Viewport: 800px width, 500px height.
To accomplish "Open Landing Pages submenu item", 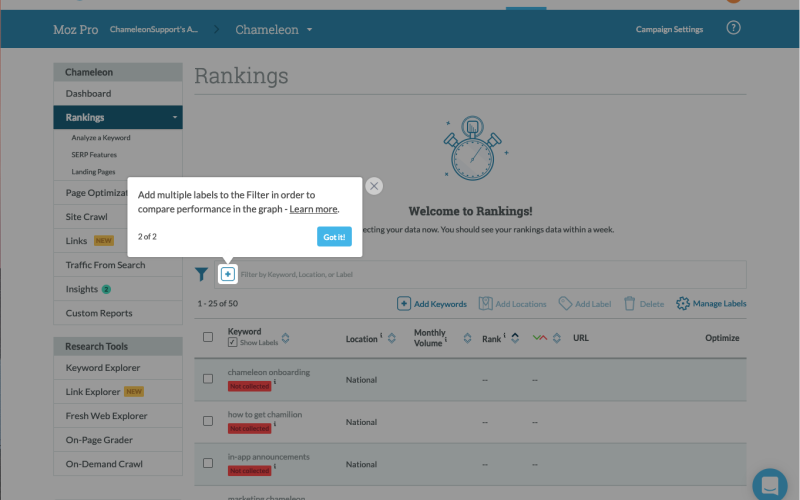I will tap(93, 172).
